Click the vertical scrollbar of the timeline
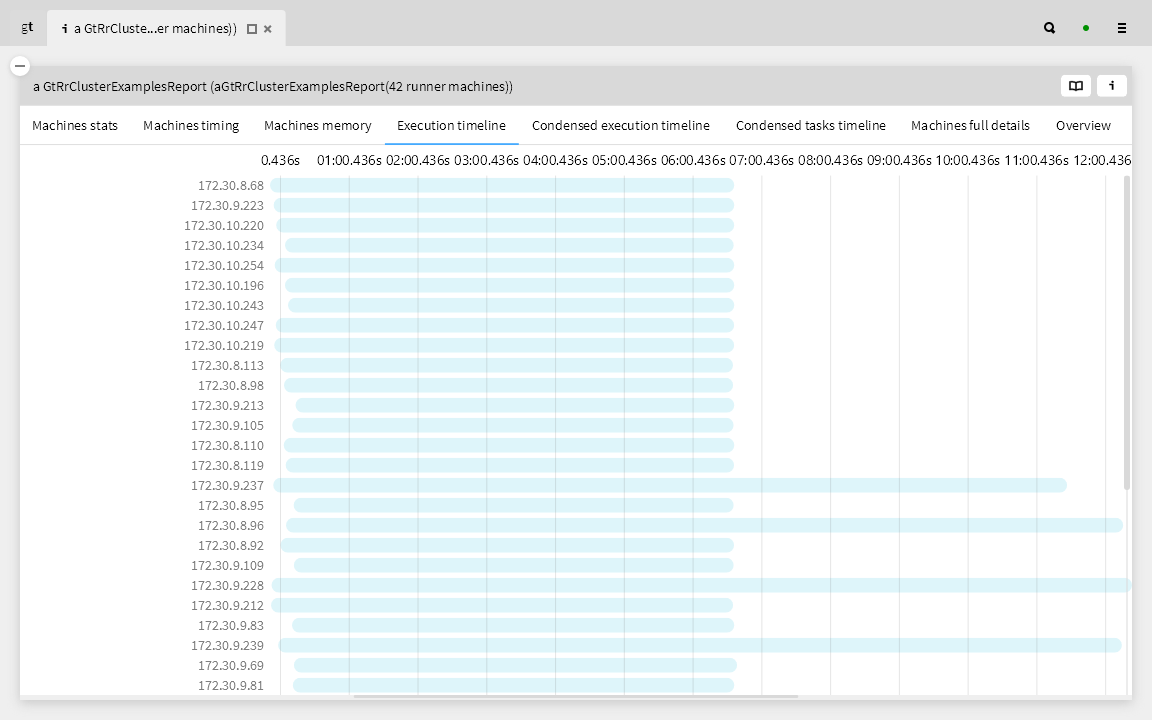This screenshot has width=1152, height=720. (x=1127, y=333)
